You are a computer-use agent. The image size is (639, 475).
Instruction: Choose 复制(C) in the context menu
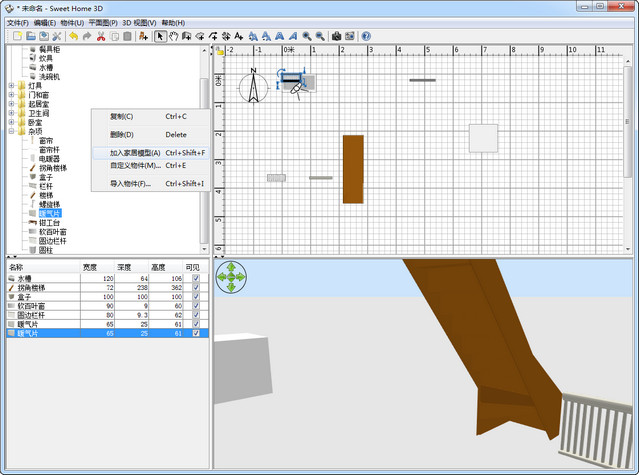click(x=150, y=117)
